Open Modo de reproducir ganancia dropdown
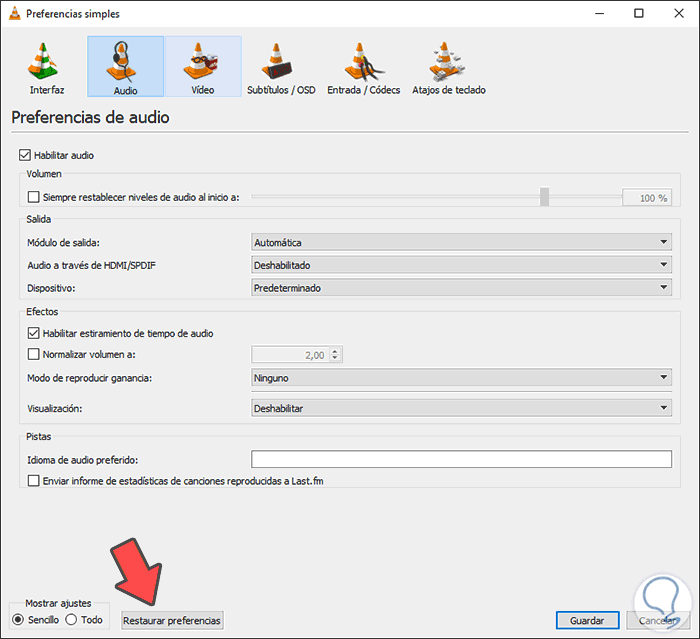This screenshot has height=639, width=700. pos(461,378)
